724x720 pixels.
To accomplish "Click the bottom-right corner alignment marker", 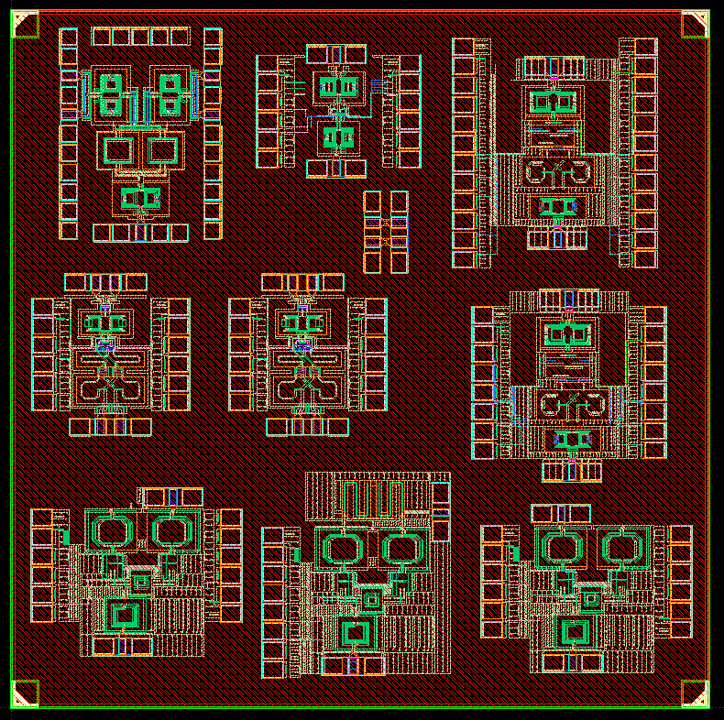I will (x=694, y=692).
